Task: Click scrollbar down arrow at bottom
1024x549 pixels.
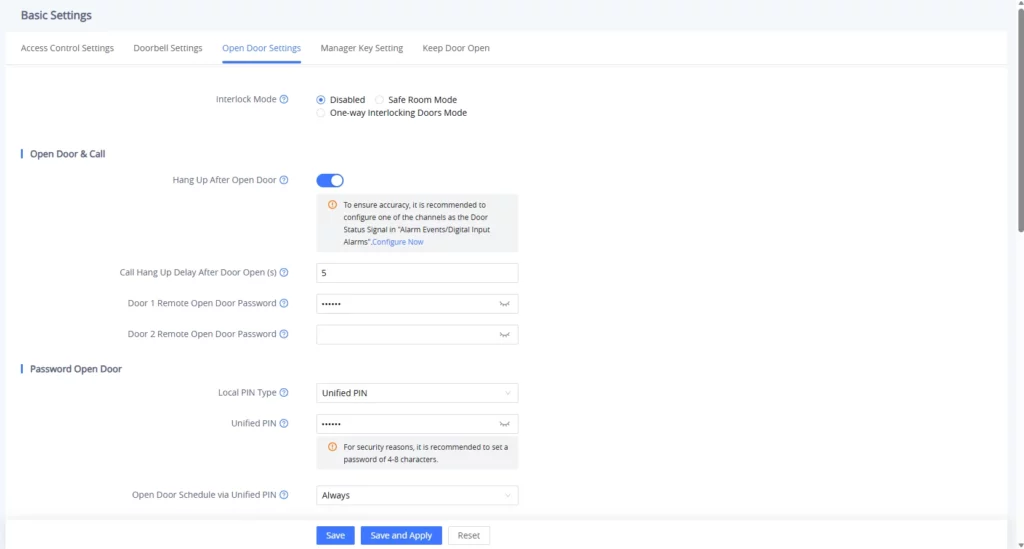Action: [x=1020, y=545]
